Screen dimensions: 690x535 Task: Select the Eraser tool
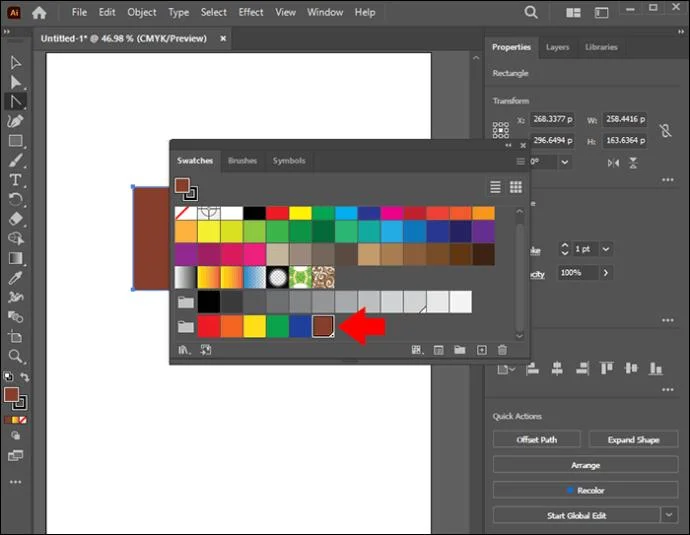point(15,219)
